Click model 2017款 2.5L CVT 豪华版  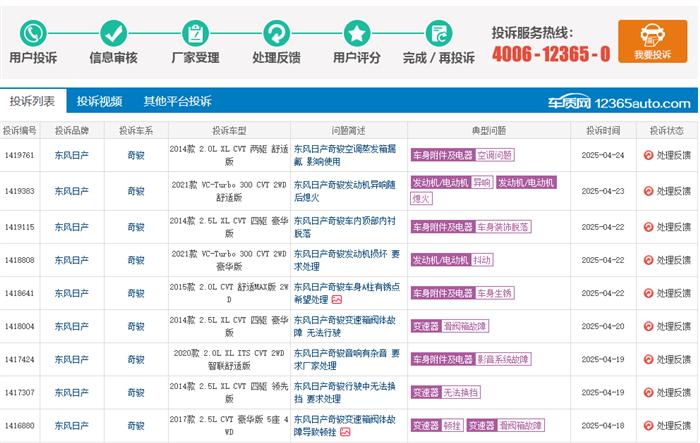click(229, 425)
